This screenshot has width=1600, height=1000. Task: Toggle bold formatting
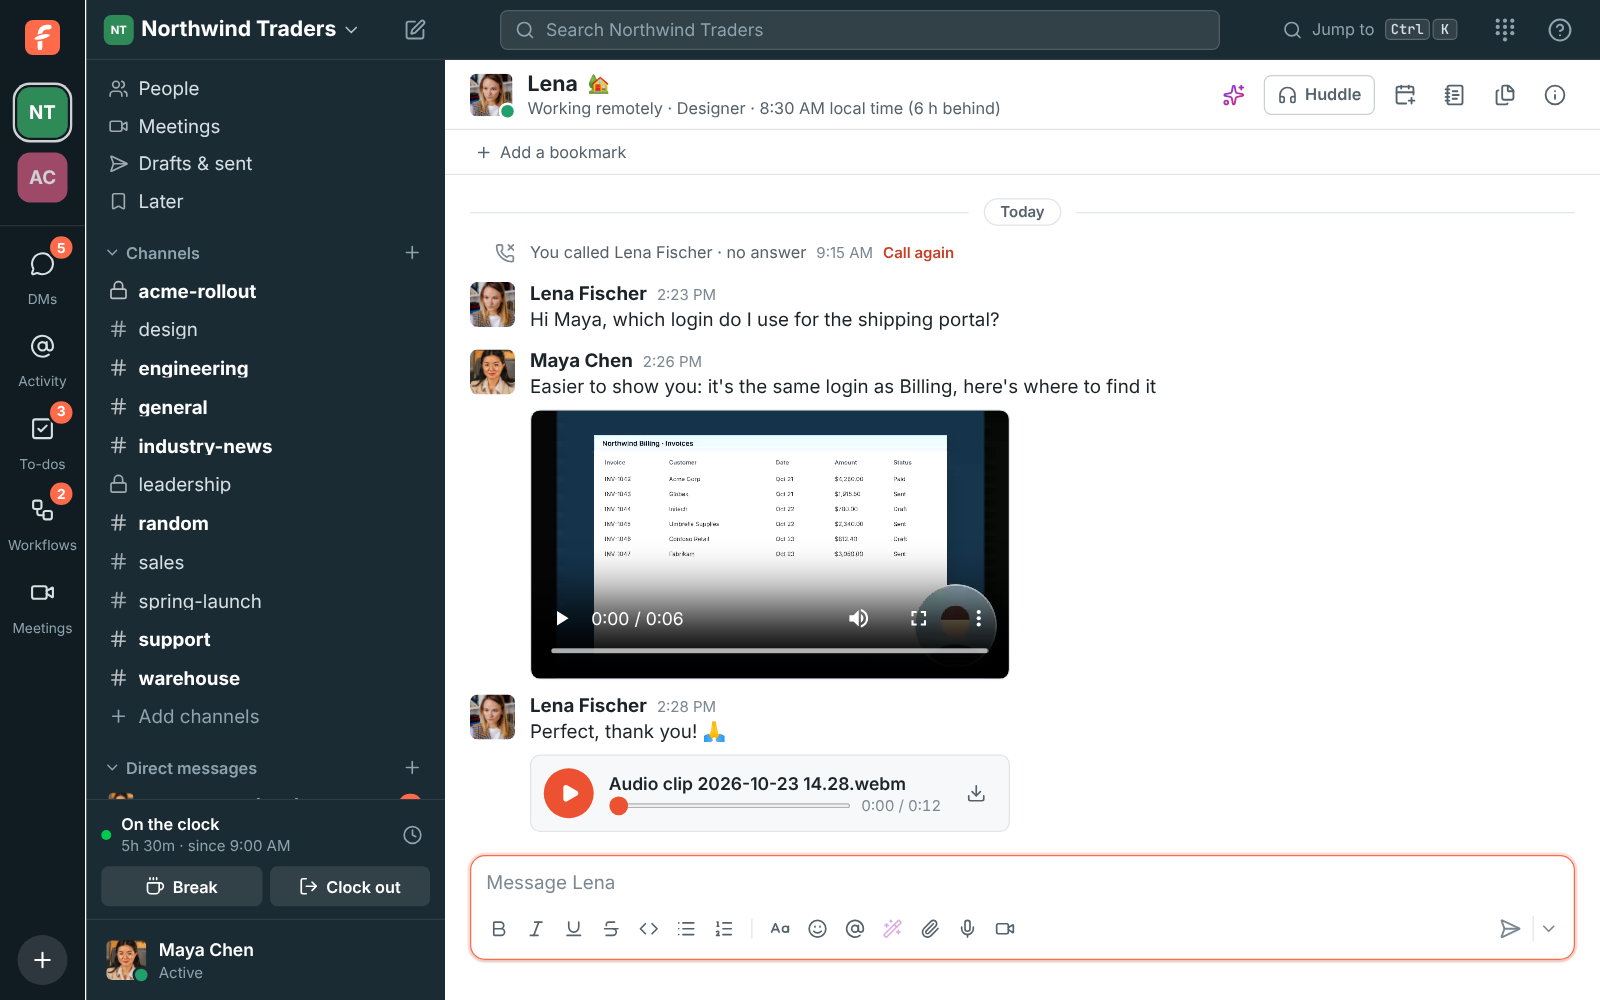point(499,929)
